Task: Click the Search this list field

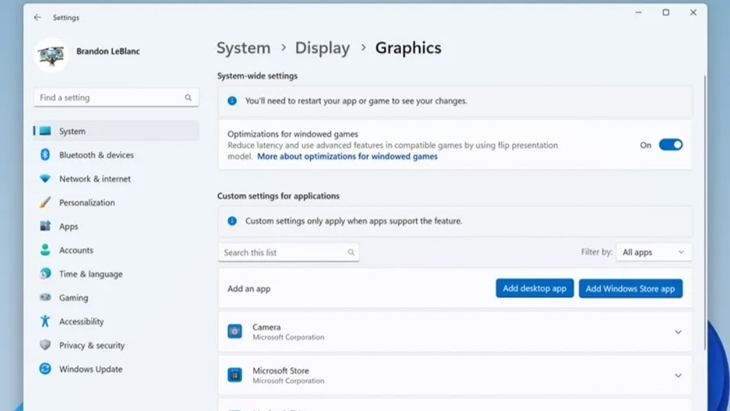Action: click(289, 252)
